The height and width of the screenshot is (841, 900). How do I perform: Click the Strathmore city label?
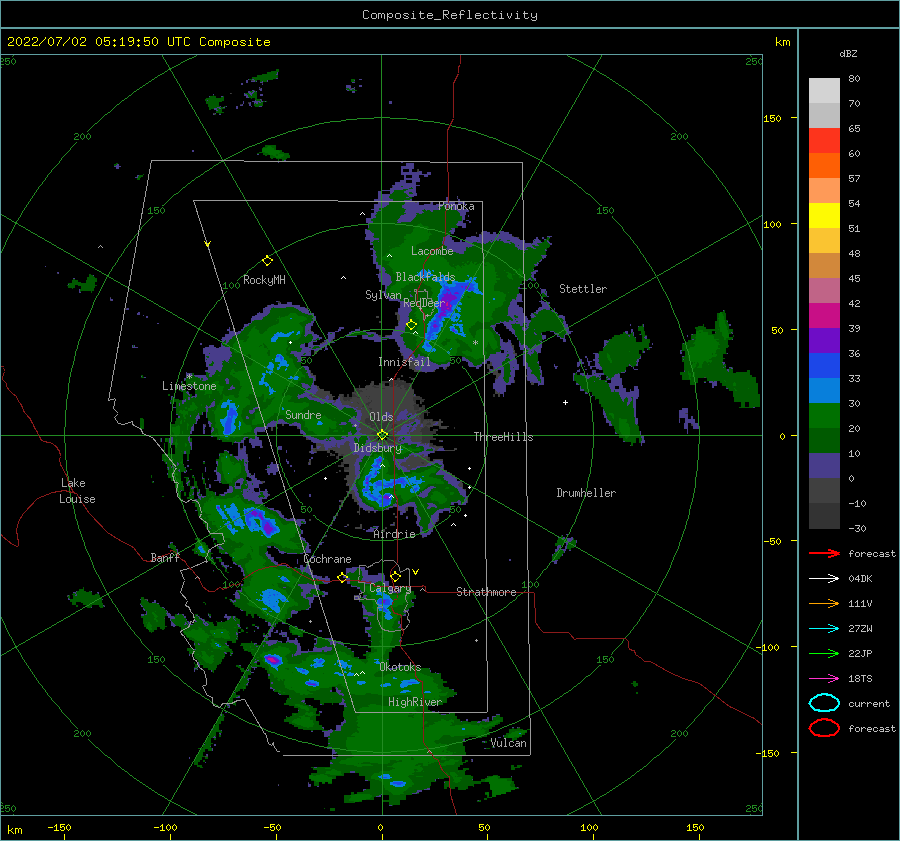[486, 592]
